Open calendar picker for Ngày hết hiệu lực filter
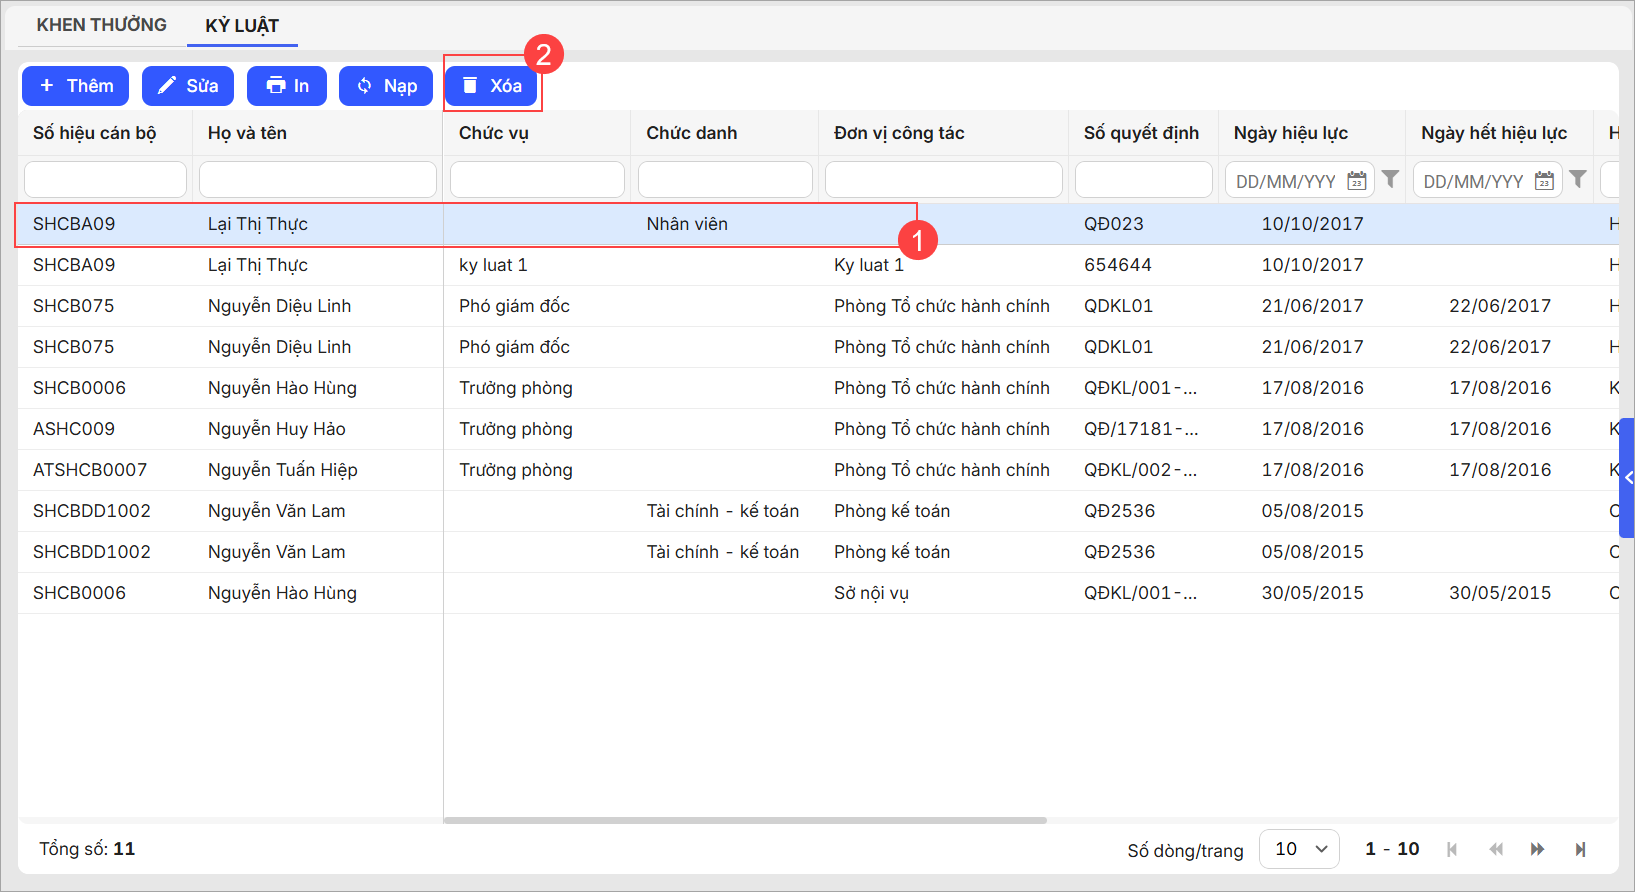The image size is (1635, 892). [x=1544, y=181]
